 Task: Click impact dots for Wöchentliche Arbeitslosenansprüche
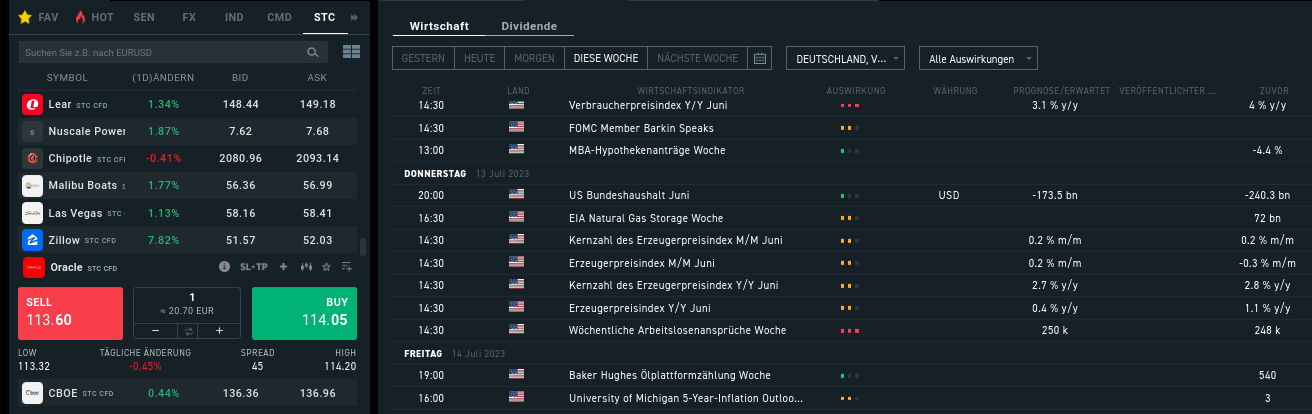(850, 330)
